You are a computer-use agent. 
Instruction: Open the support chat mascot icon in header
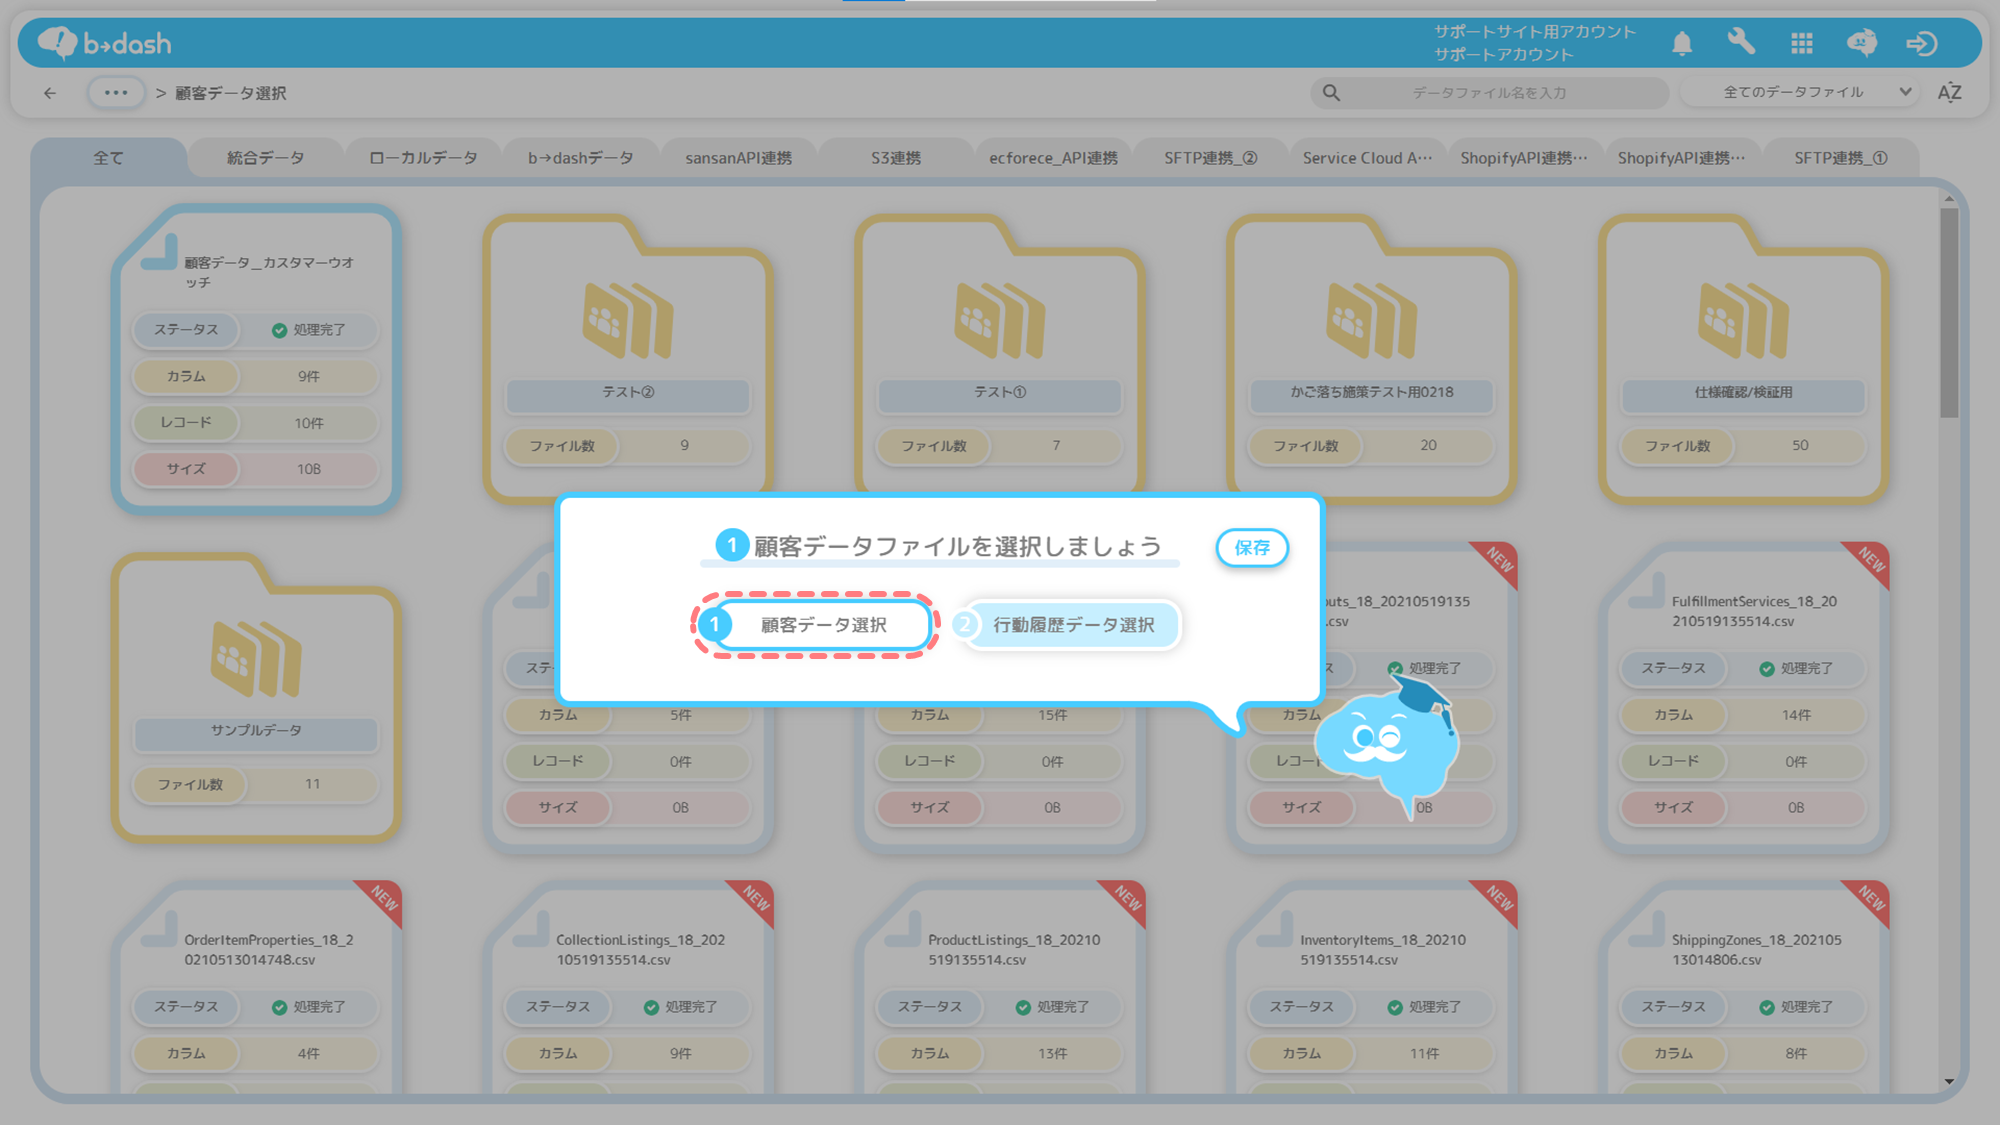[x=1862, y=43]
